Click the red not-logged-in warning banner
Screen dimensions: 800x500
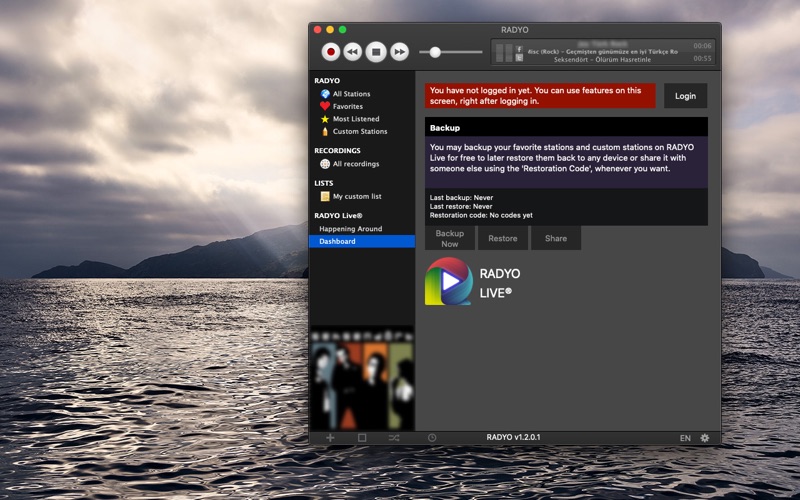540,96
